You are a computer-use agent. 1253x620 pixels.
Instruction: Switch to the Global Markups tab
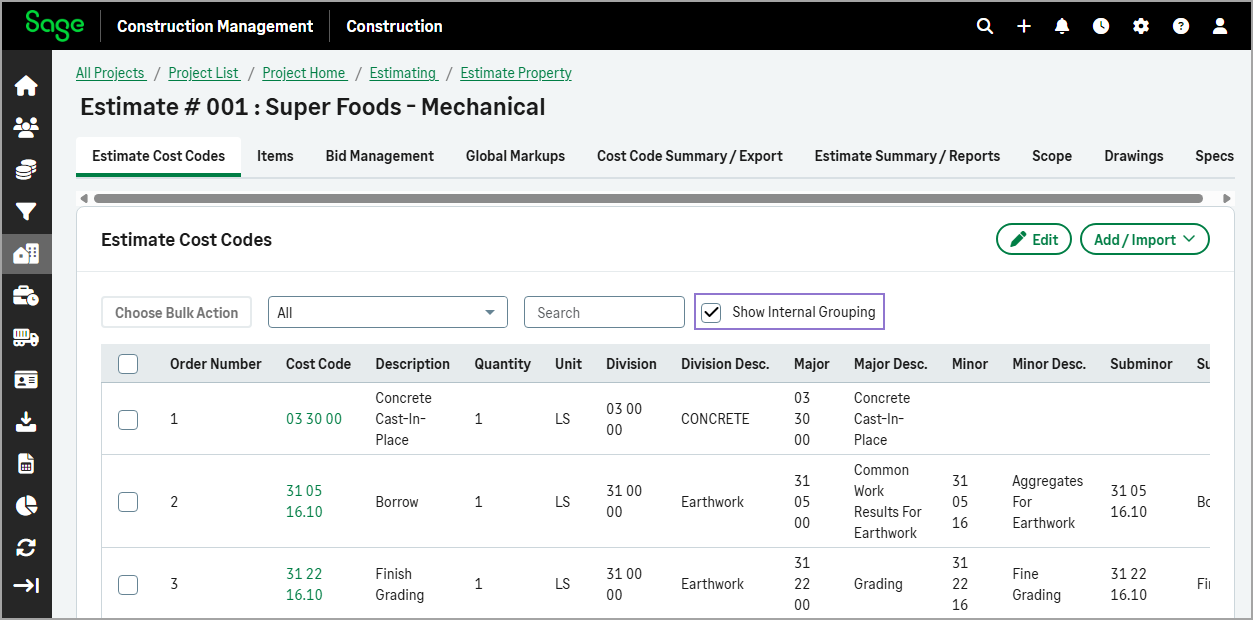click(x=515, y=156)
